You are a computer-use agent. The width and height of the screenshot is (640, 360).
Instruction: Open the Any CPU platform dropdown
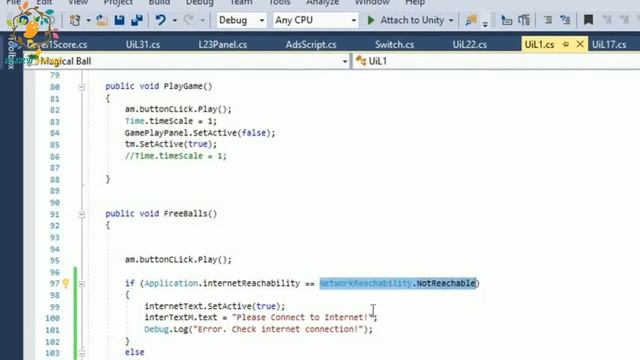316,20
